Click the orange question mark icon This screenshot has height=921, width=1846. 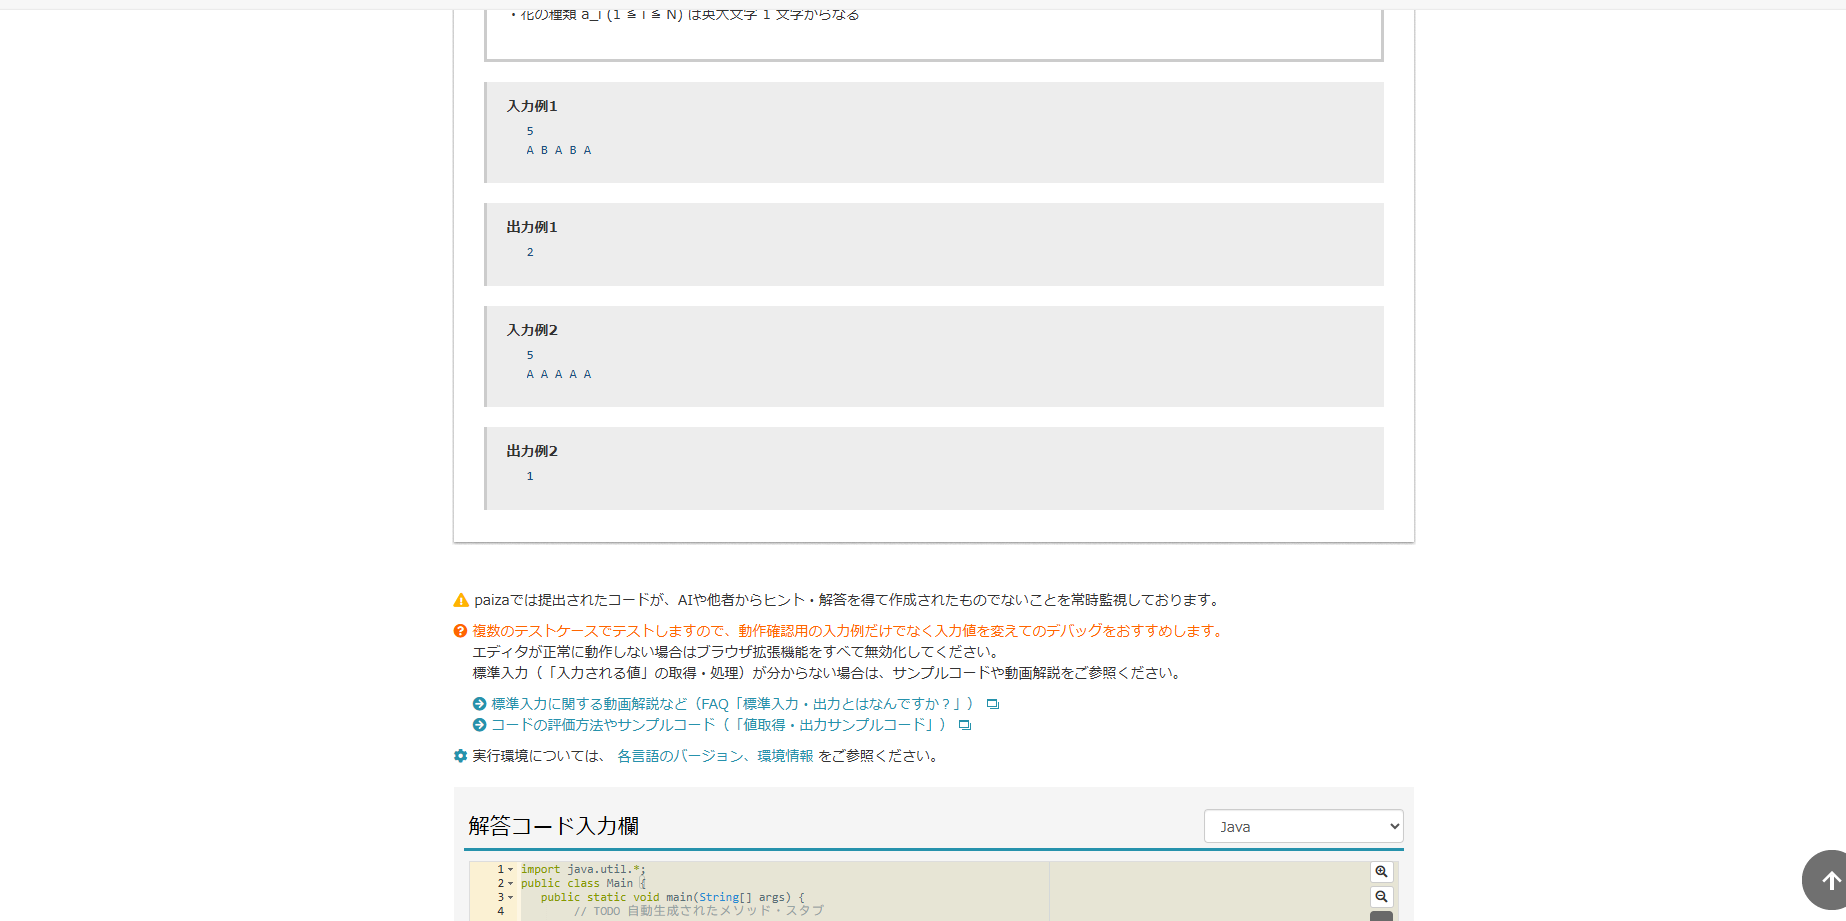461,631
